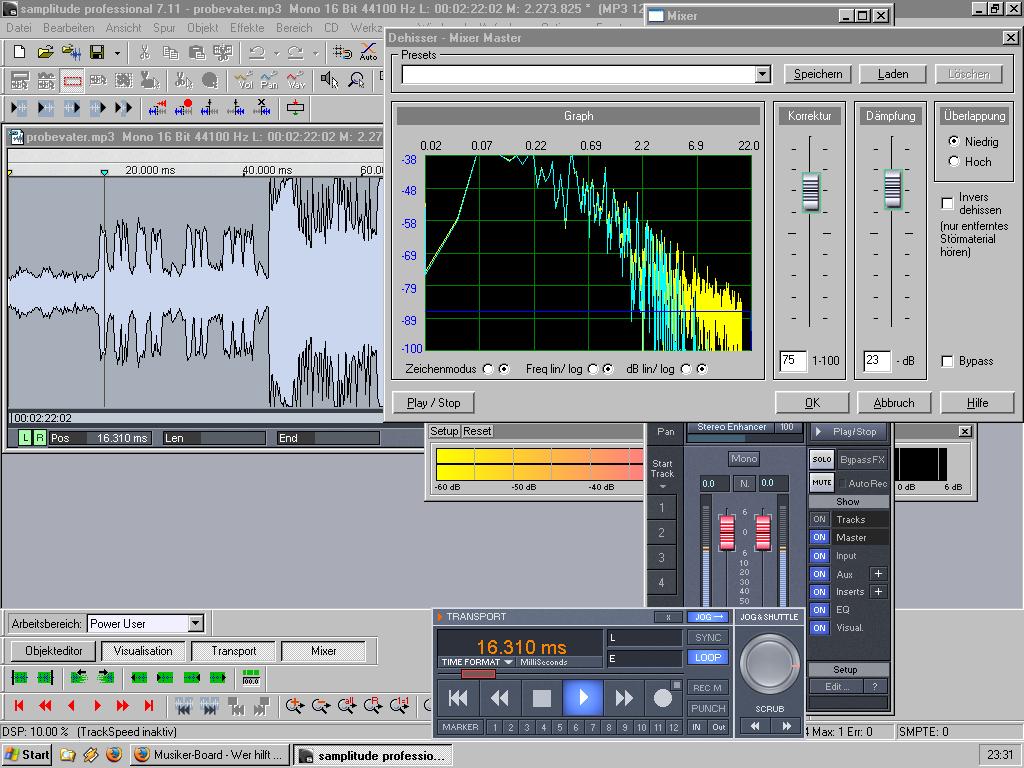Screen dimensions: 1024x768
Task: Undo the last action via toolbar arrow
Action: click(x=257, y=52)
